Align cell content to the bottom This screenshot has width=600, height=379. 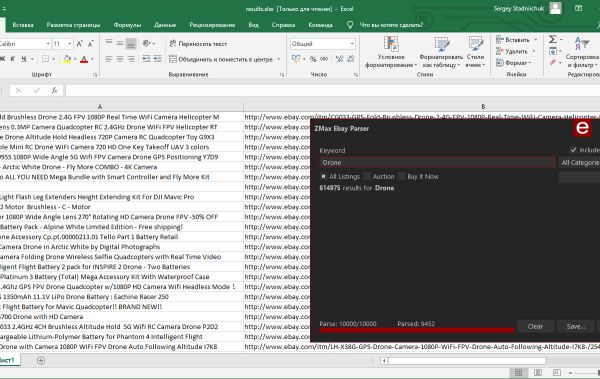[131, 43]
